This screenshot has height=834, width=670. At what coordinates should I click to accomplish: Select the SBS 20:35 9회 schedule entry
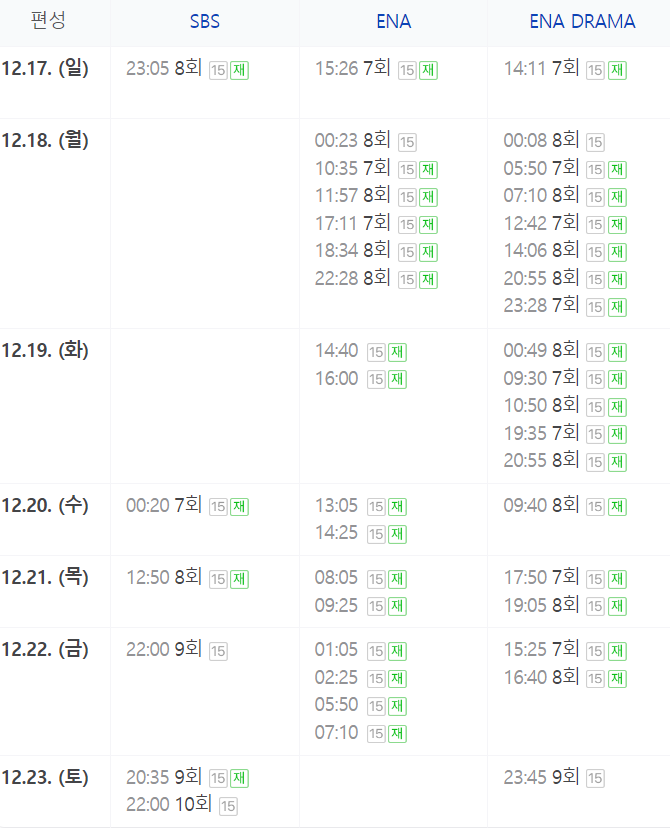[164, 777]
